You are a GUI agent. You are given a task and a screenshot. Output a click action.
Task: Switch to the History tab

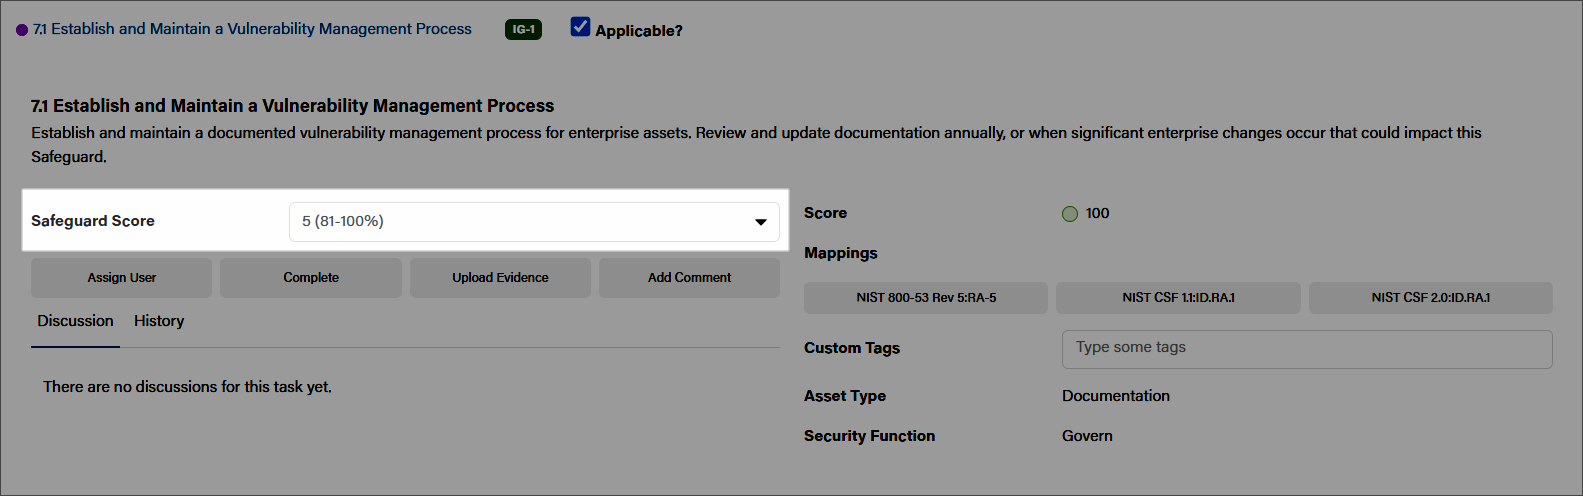(x=159, y=321)
